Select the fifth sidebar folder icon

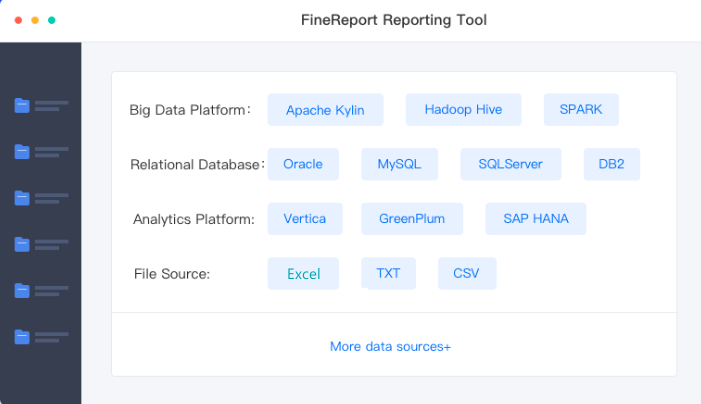(22, 290)
